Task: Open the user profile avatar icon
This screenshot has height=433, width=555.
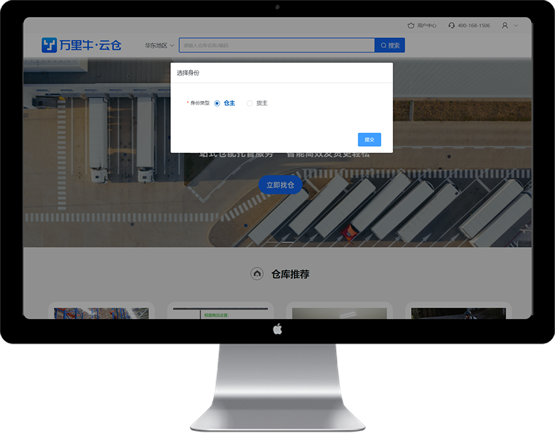Action: click(505, 25)
